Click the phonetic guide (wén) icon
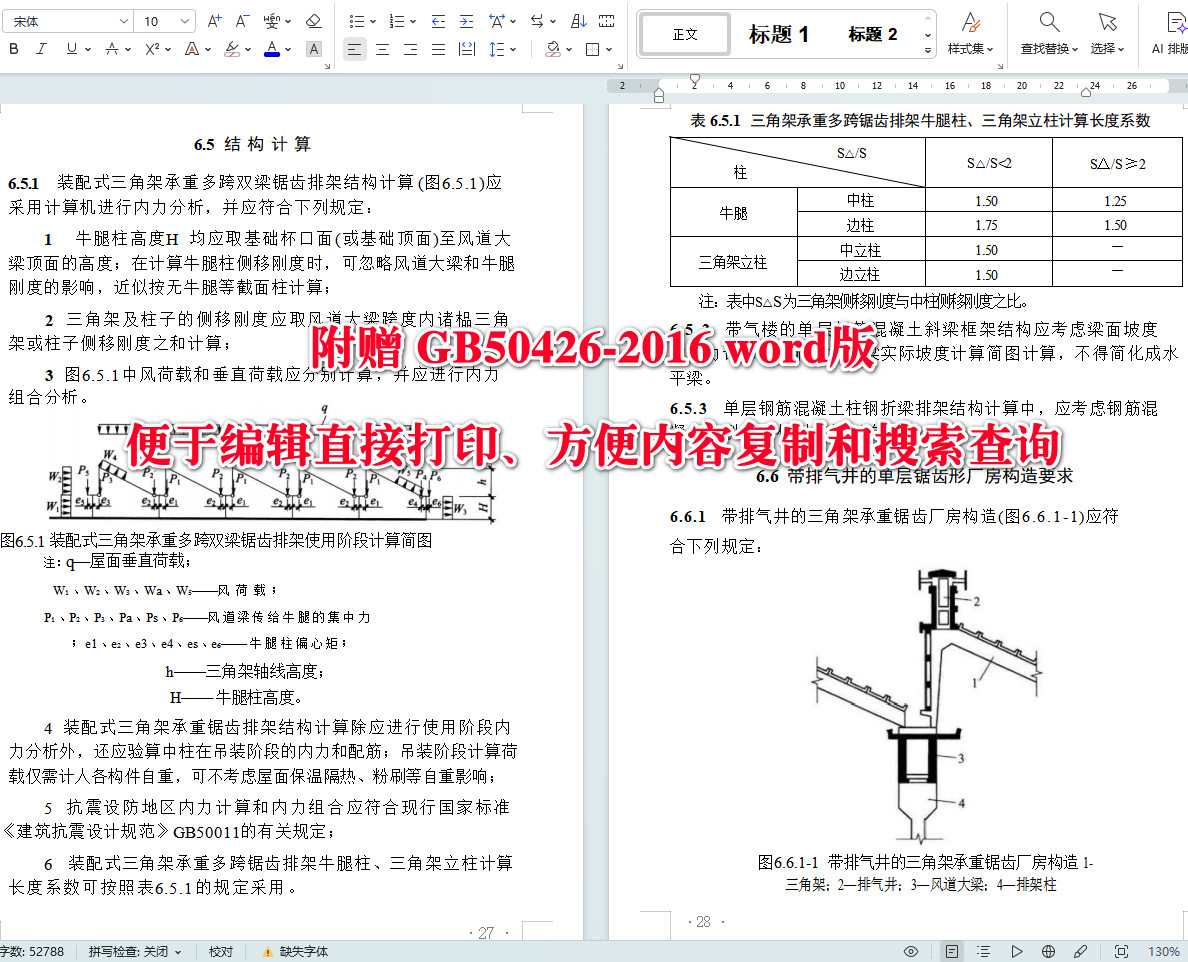This screenshot has height=962, width=1188. click(x=271, y=21)
